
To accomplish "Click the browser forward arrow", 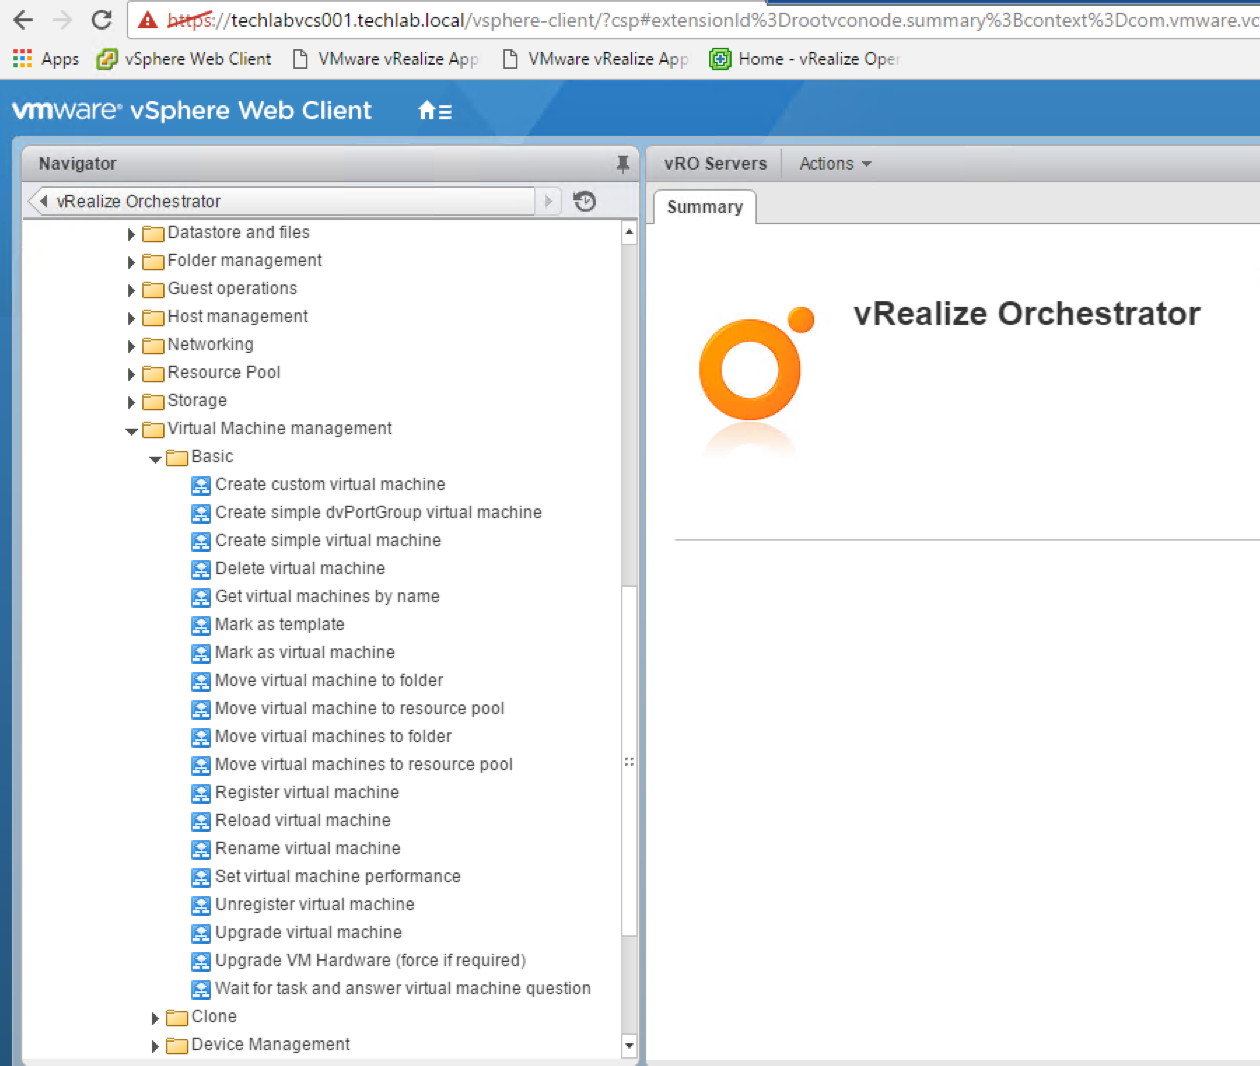I will 62,19.
